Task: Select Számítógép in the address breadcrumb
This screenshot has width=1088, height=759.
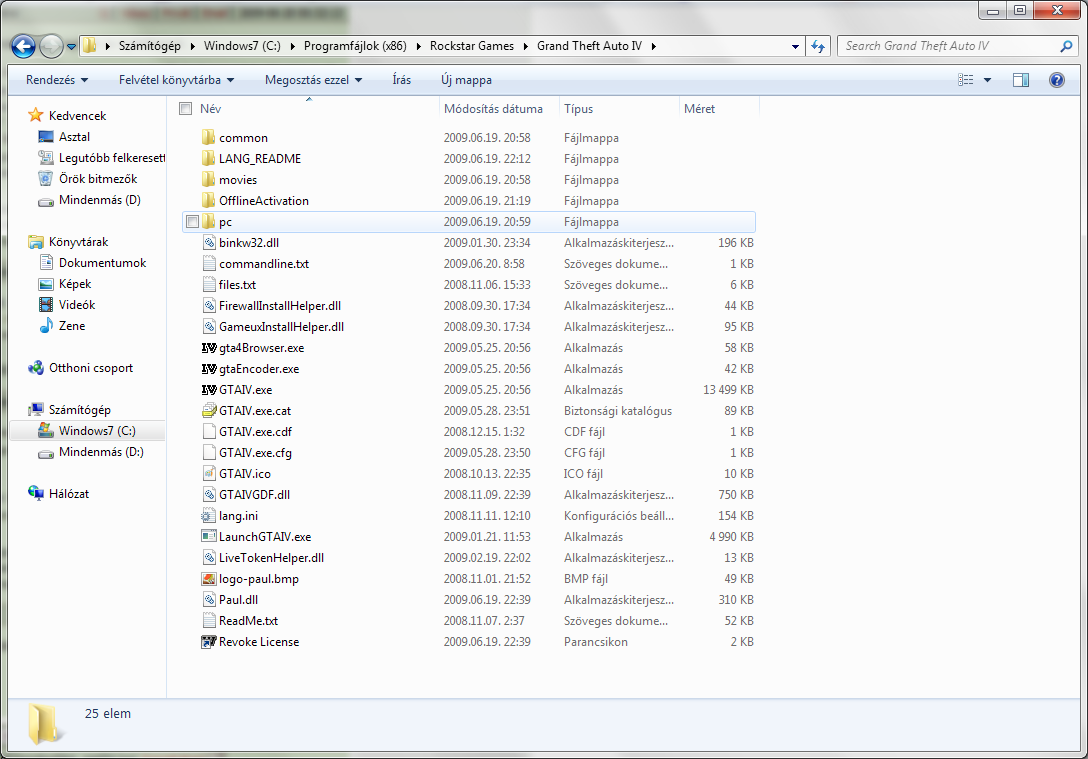Action: (149, 46)
